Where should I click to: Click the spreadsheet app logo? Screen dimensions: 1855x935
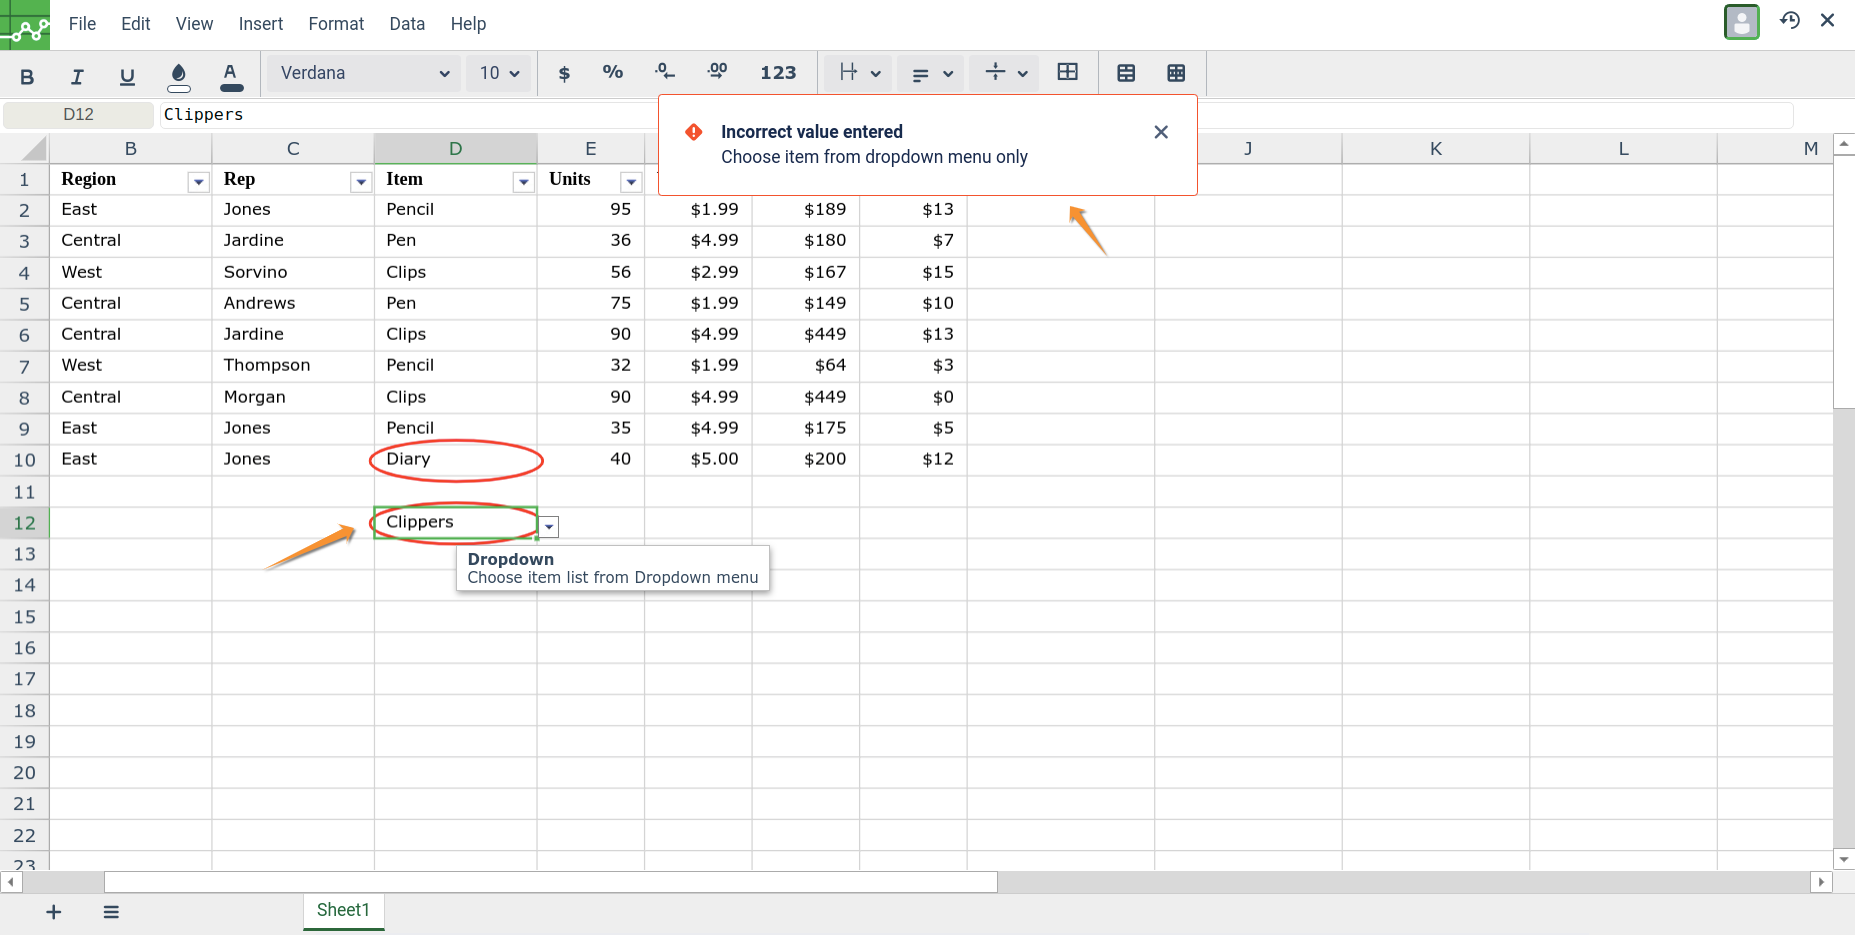(x=25, y=25)
